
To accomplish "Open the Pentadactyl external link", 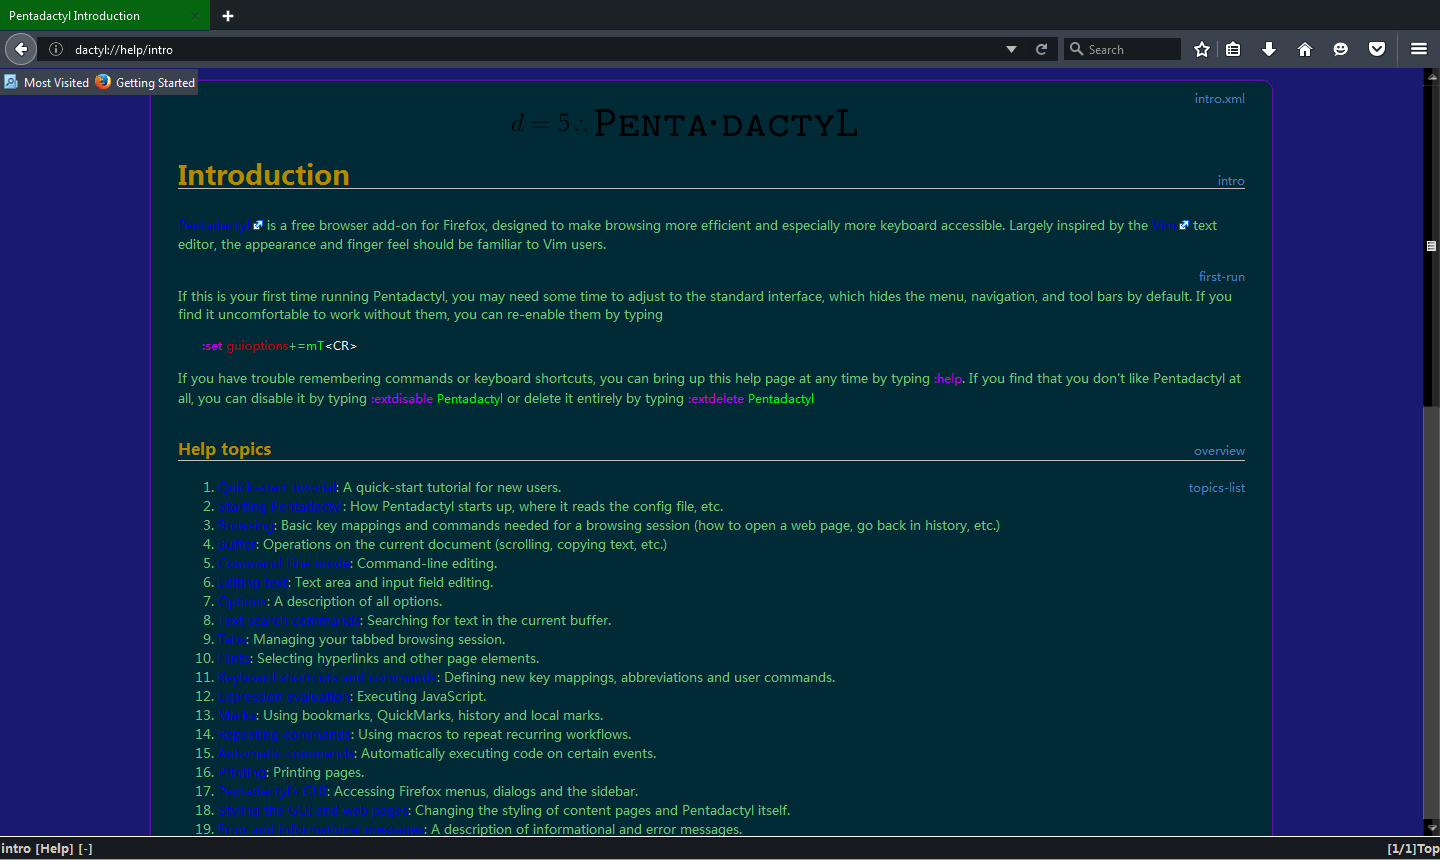I will click(x=220, y=226).
